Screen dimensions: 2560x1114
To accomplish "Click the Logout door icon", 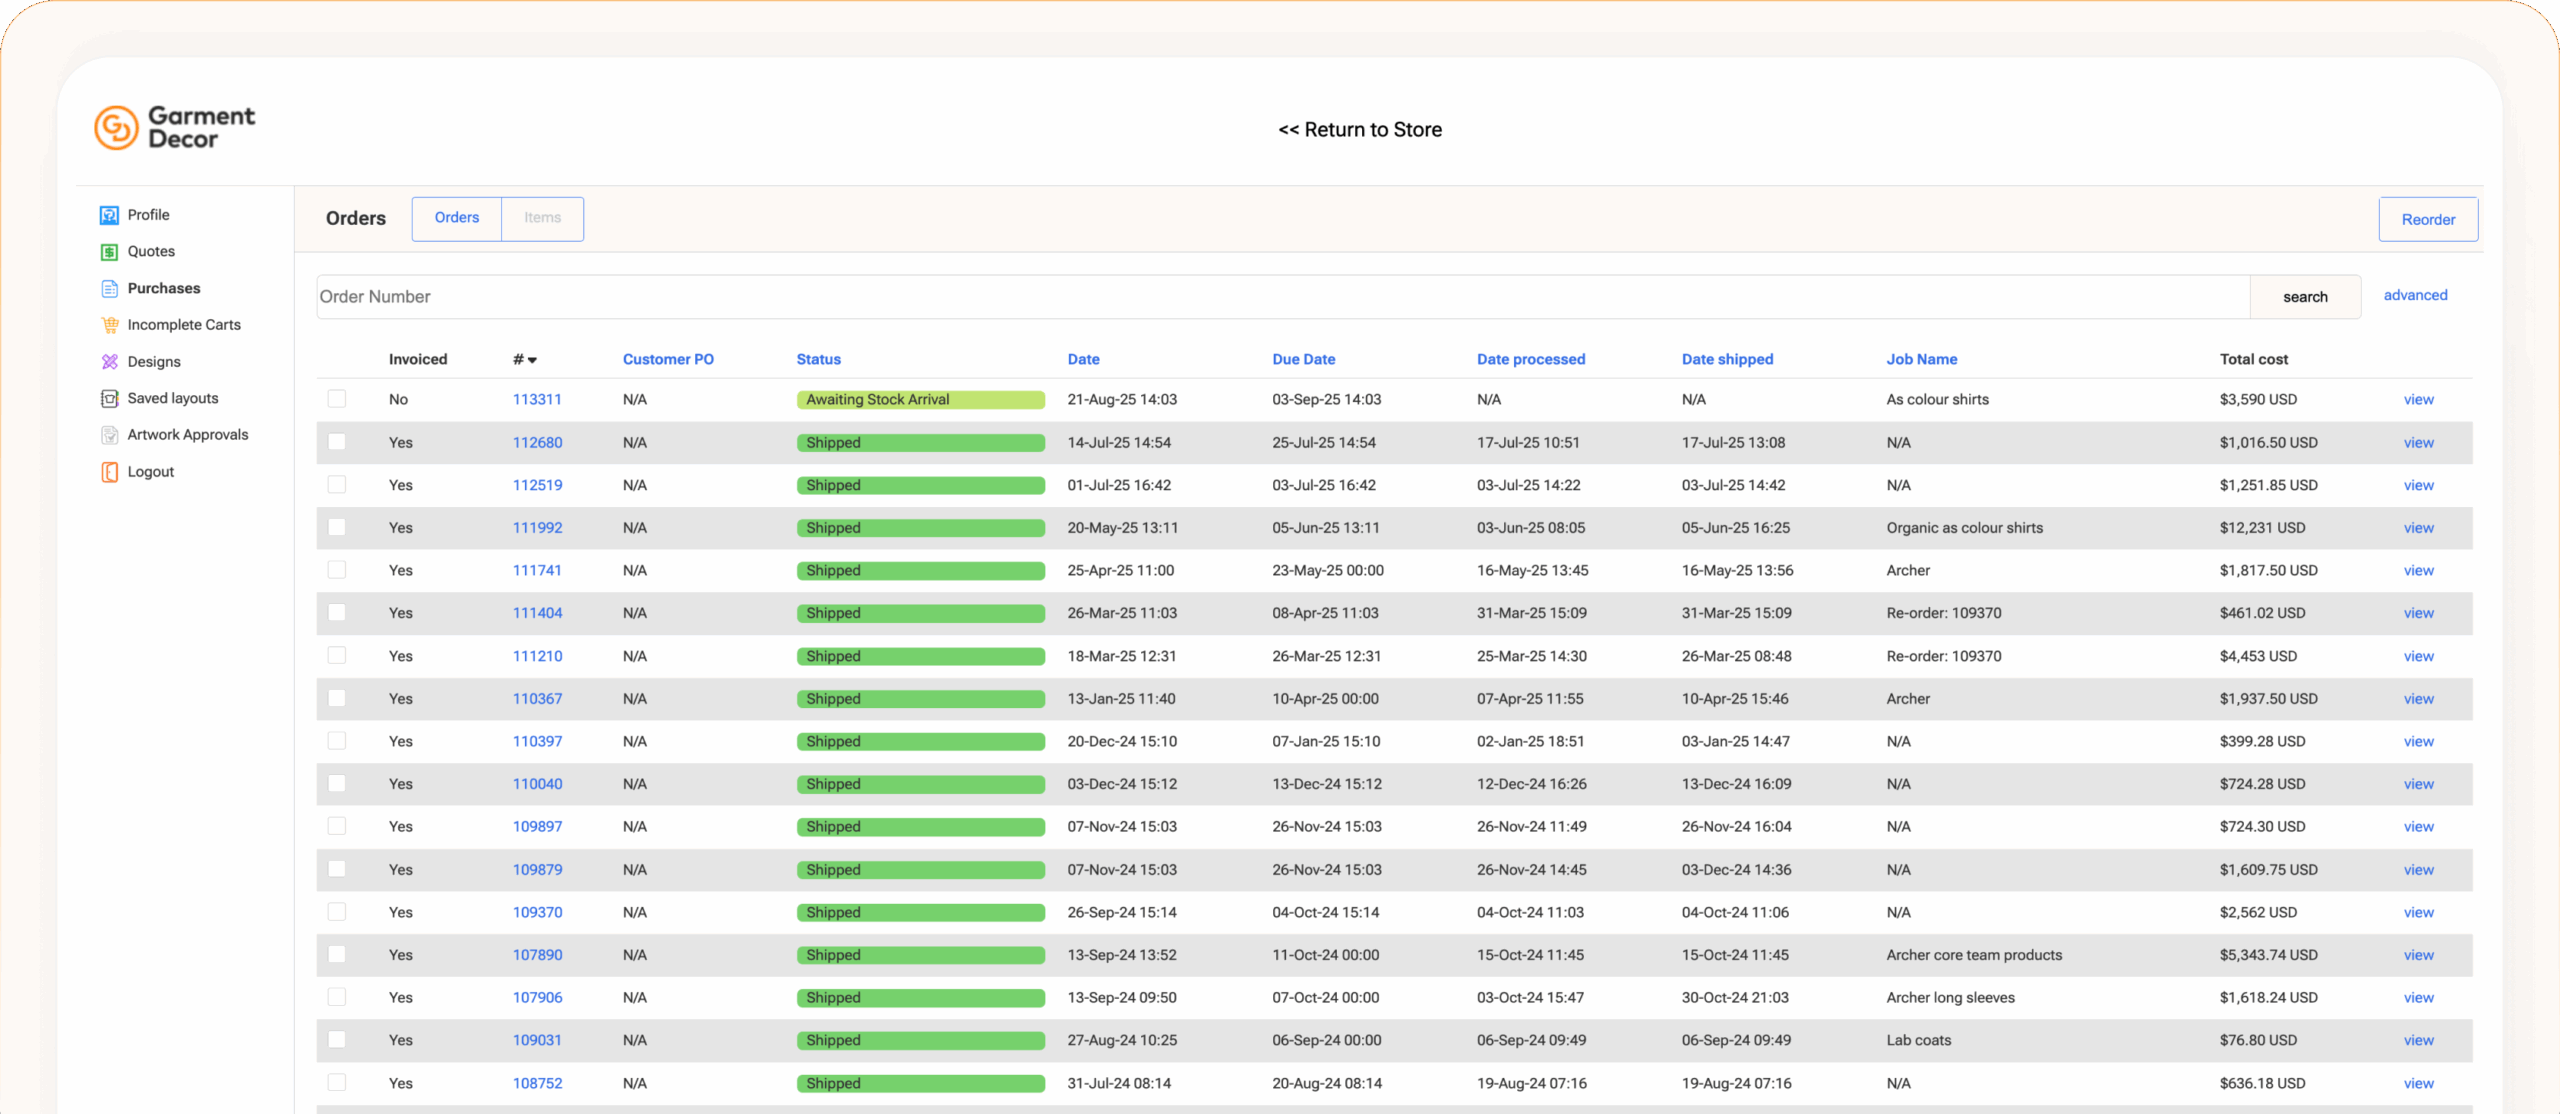I will pyautogui.click(x=109, y=472).
